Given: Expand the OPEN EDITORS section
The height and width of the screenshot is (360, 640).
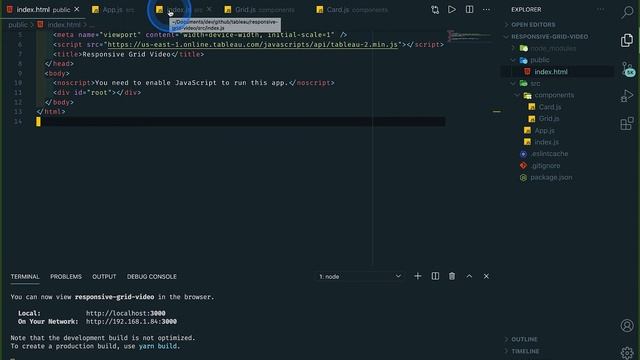Looking at the screenshot, I should pos(533,24).
